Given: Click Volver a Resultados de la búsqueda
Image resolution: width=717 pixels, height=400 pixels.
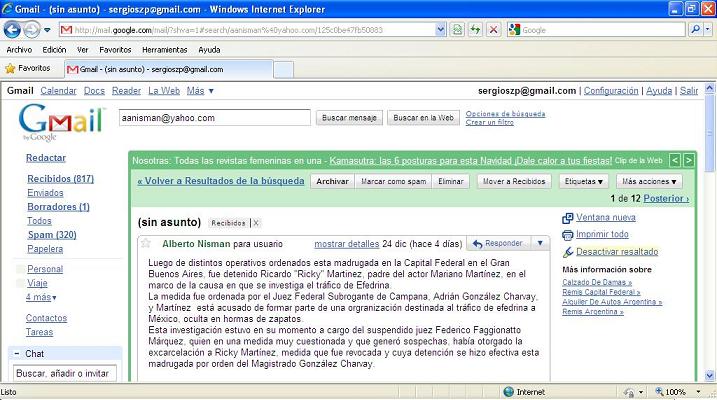Looking at the screenshot, I should [x=221, y=181].
